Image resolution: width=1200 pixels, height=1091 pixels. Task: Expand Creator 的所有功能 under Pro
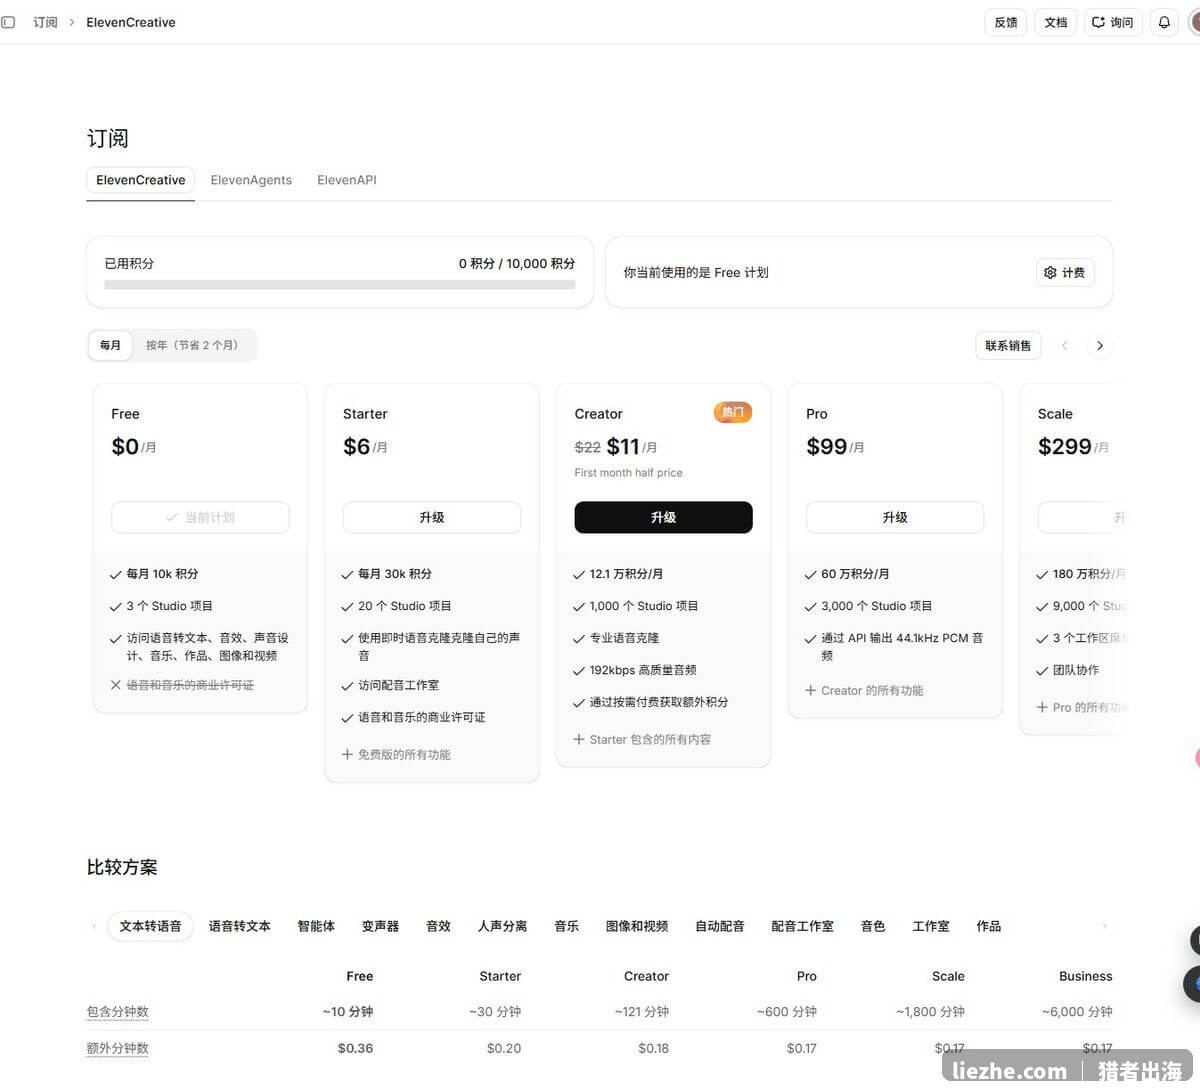click(x=864, y=690)
